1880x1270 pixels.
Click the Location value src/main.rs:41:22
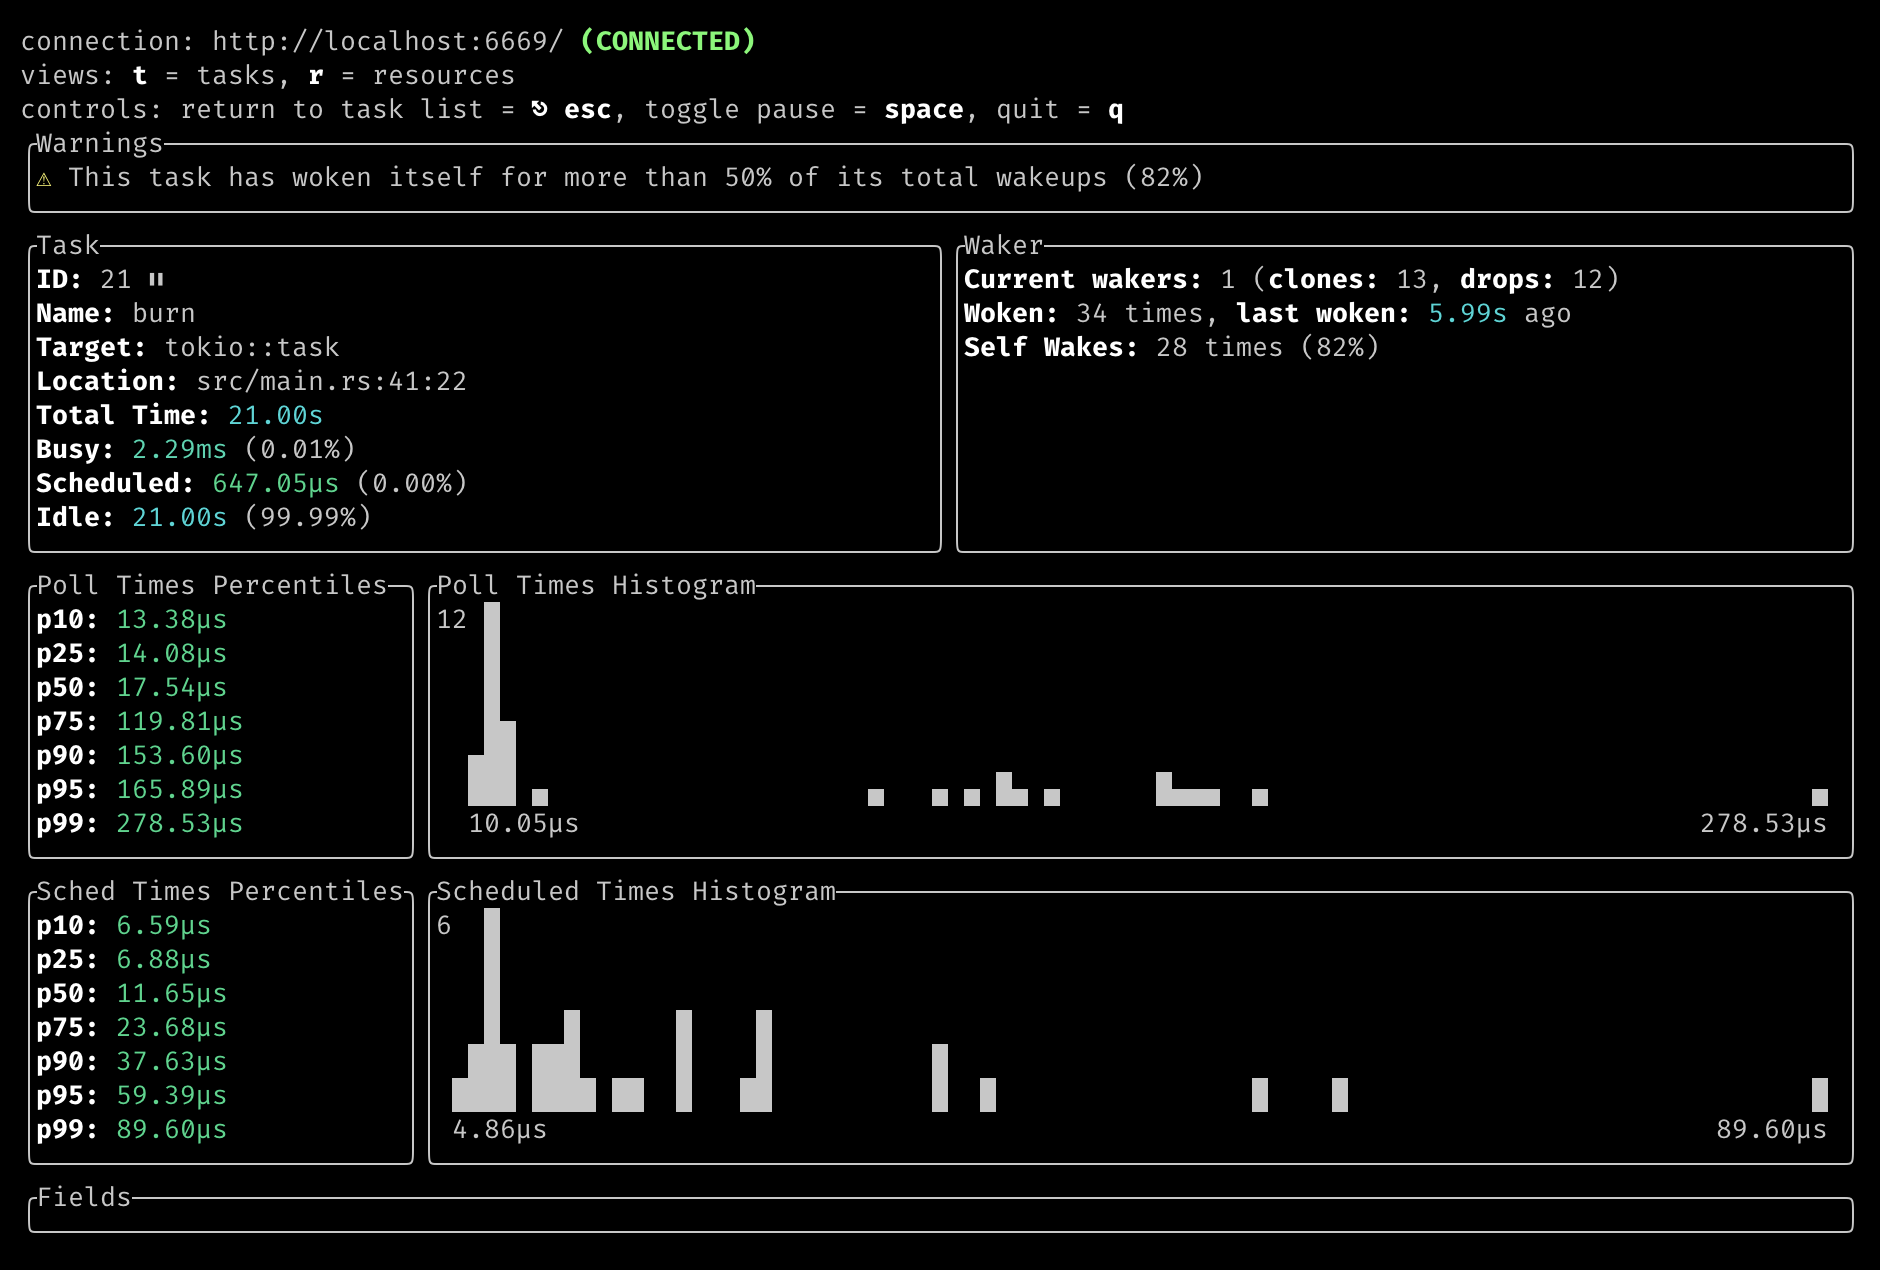(x=332, y=382)
